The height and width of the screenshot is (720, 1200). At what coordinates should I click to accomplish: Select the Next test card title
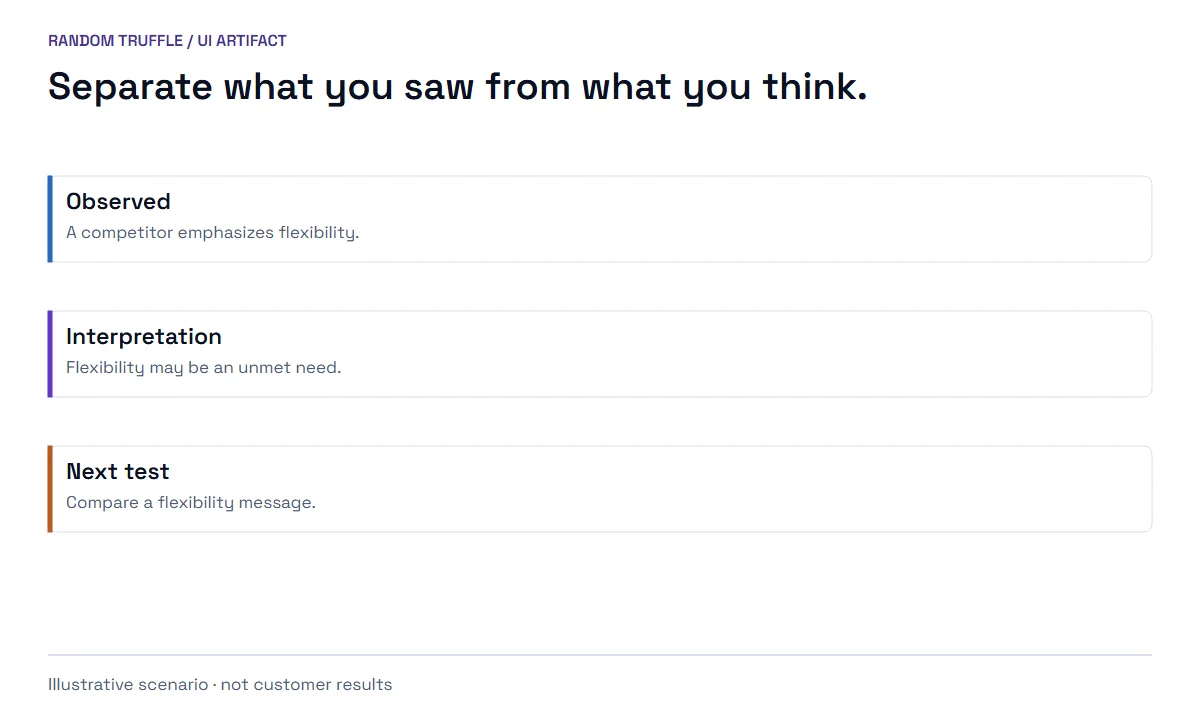point(118,471)
